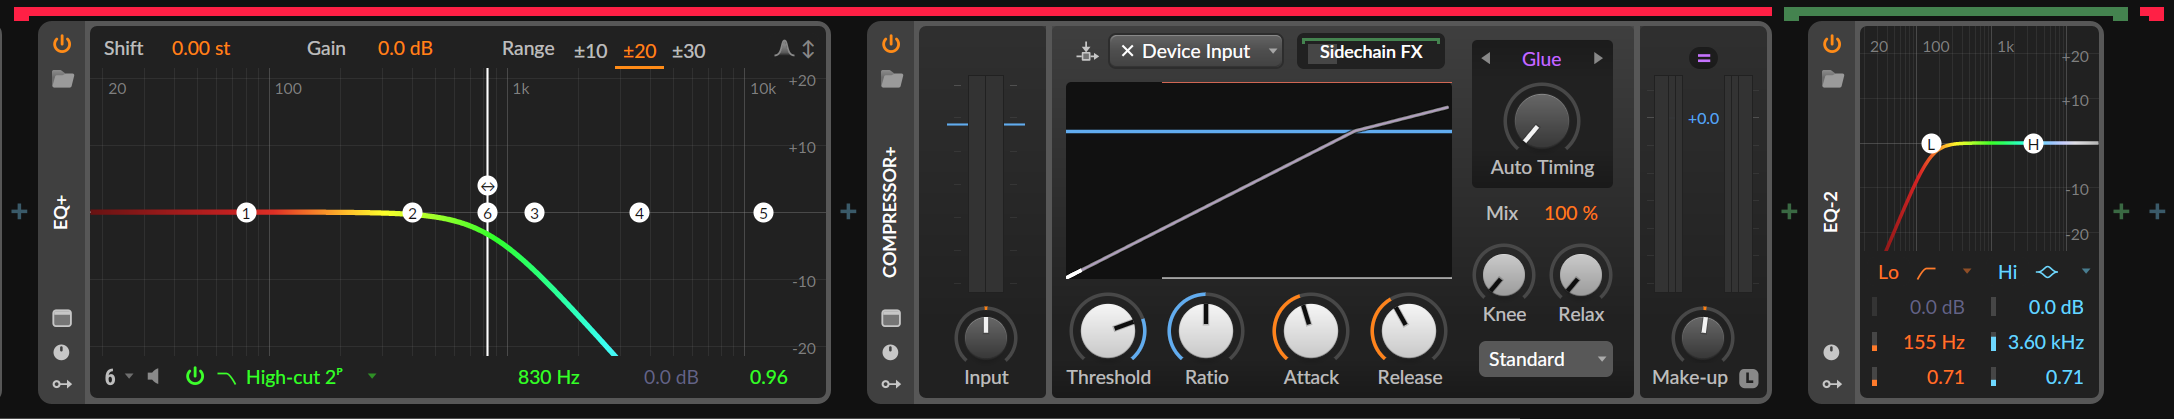The image size is (2174, 419).
Task: Select the ±10 range option
Action: pyautogui.click(x=590, y=51)
